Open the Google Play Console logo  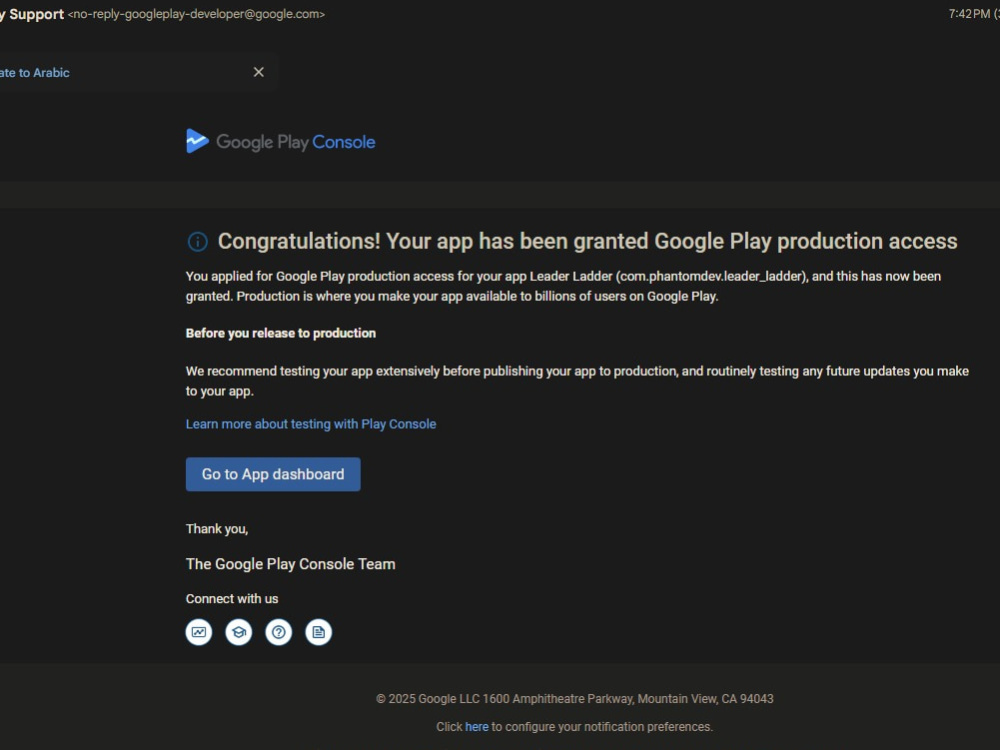pos(281,142)
